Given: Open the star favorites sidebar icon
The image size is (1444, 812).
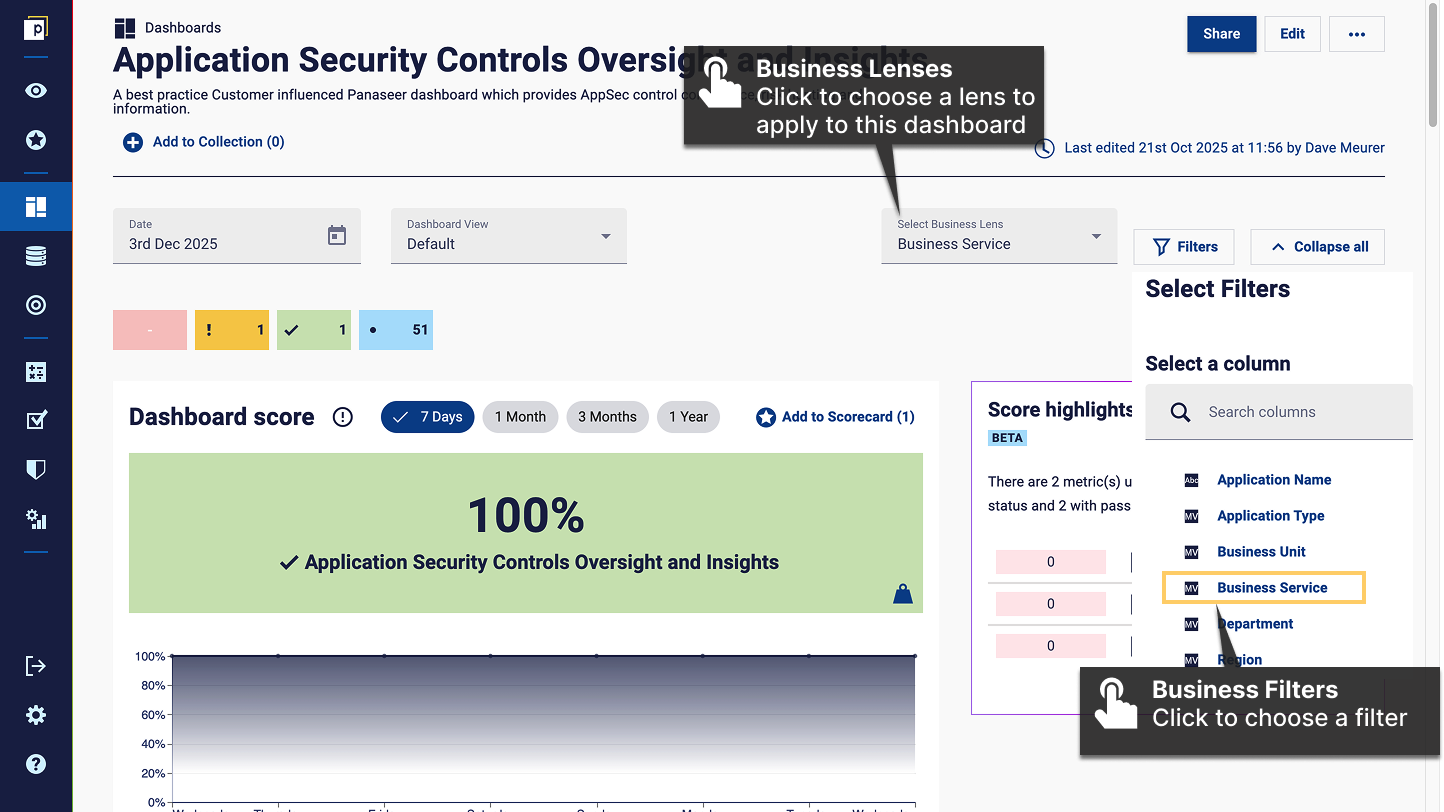Looking at the screenshot, I should pos(36,140).
